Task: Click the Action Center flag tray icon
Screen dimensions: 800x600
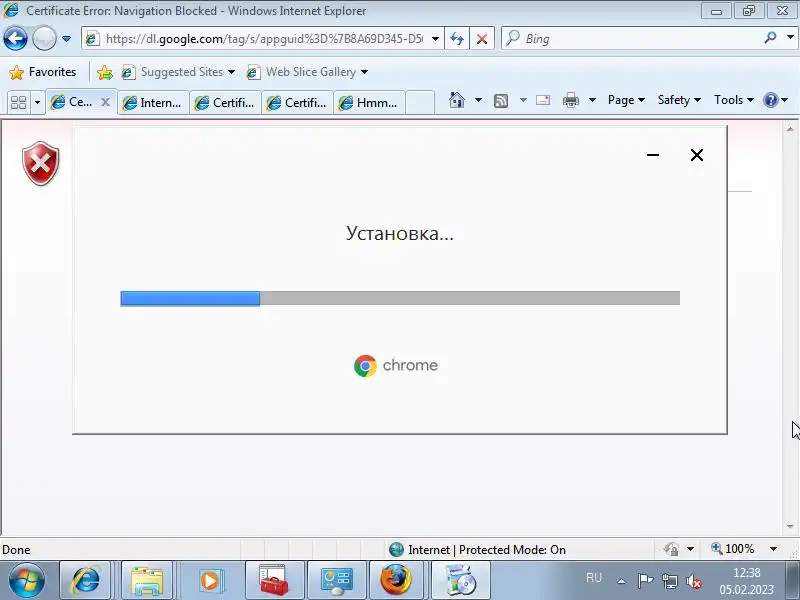Action: (x=645, y=581)
